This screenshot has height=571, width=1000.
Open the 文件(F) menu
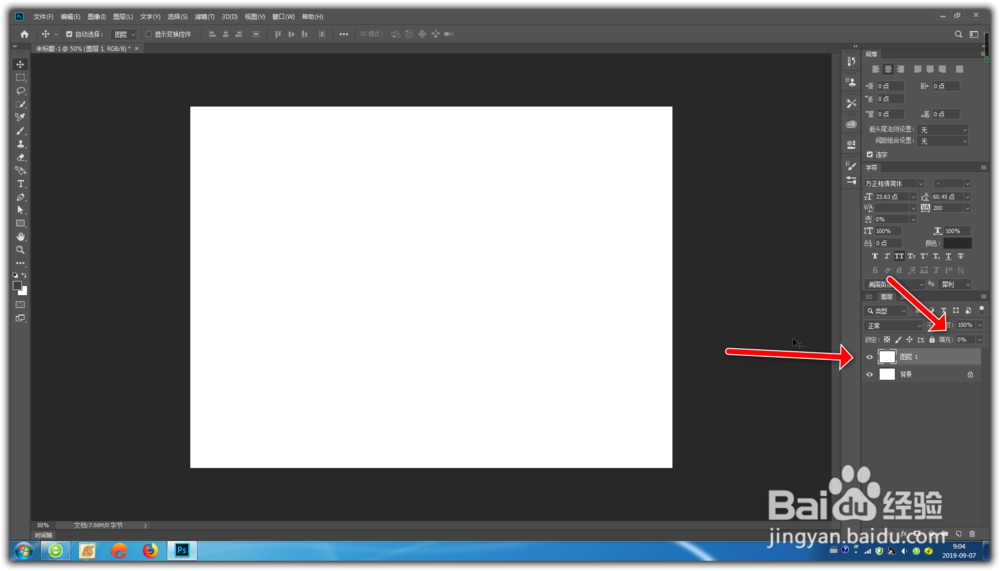tap(43, 17)
